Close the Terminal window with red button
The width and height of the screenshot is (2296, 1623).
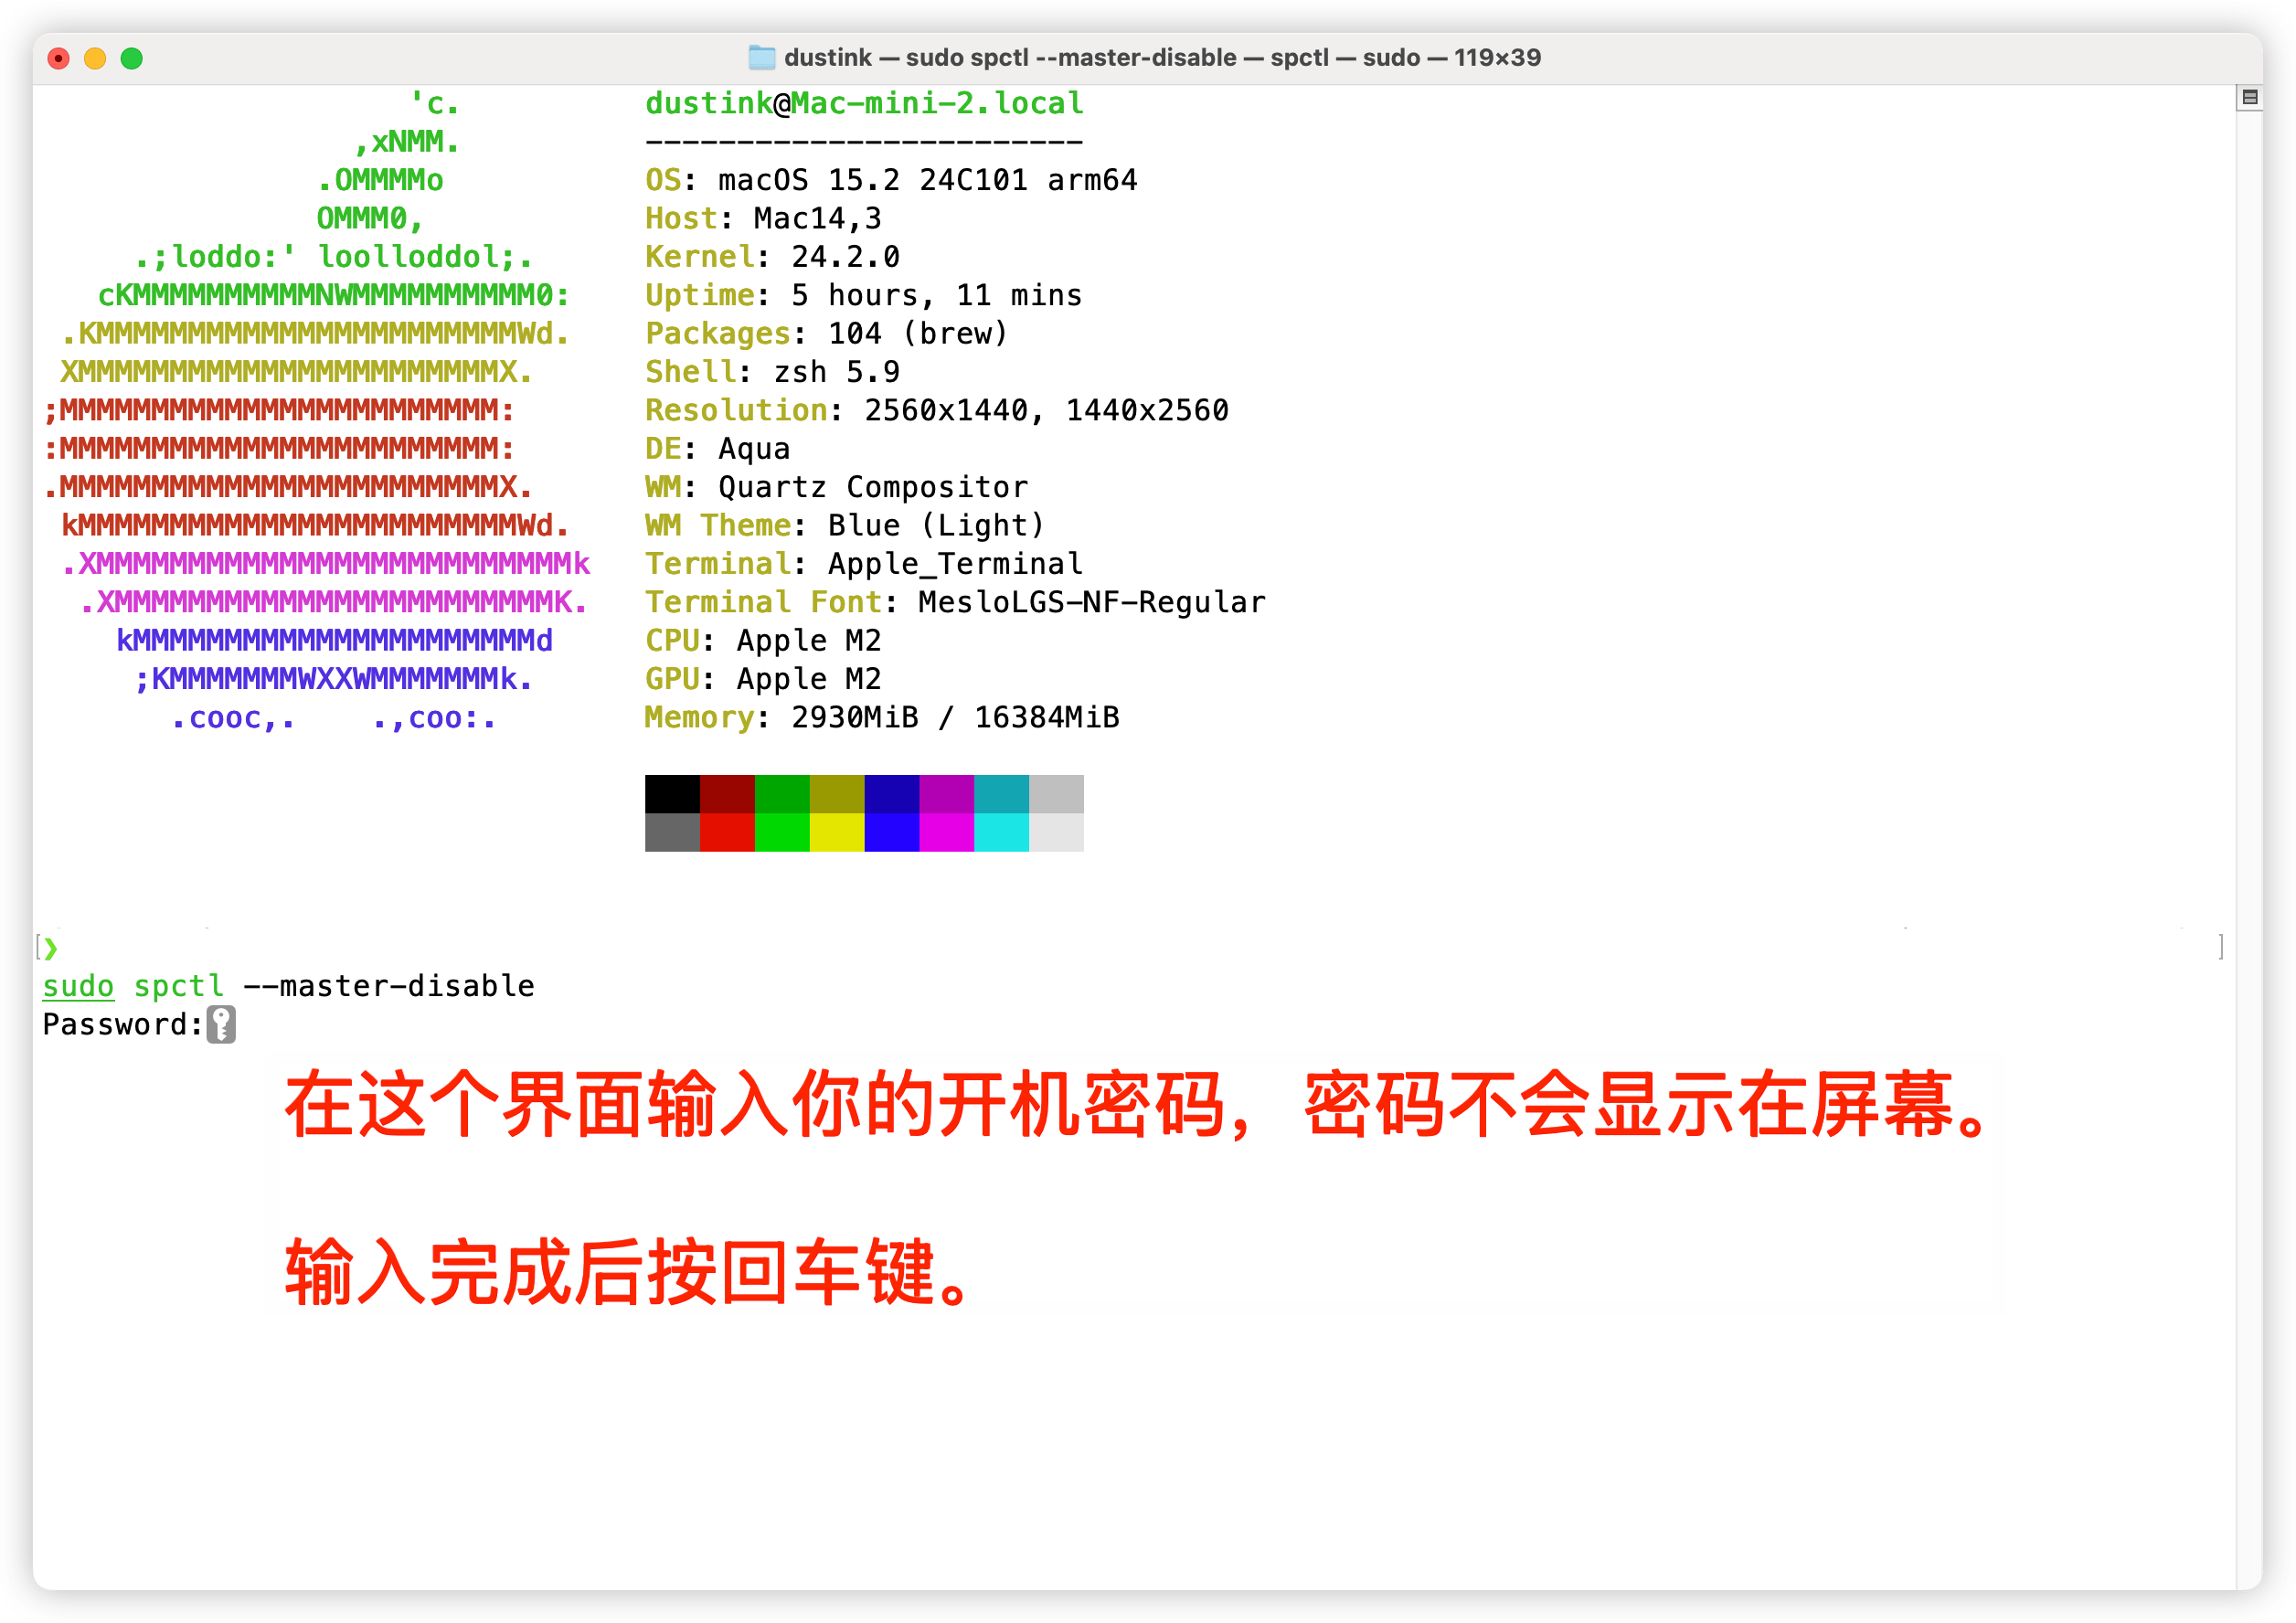click(x=59, y=58)
